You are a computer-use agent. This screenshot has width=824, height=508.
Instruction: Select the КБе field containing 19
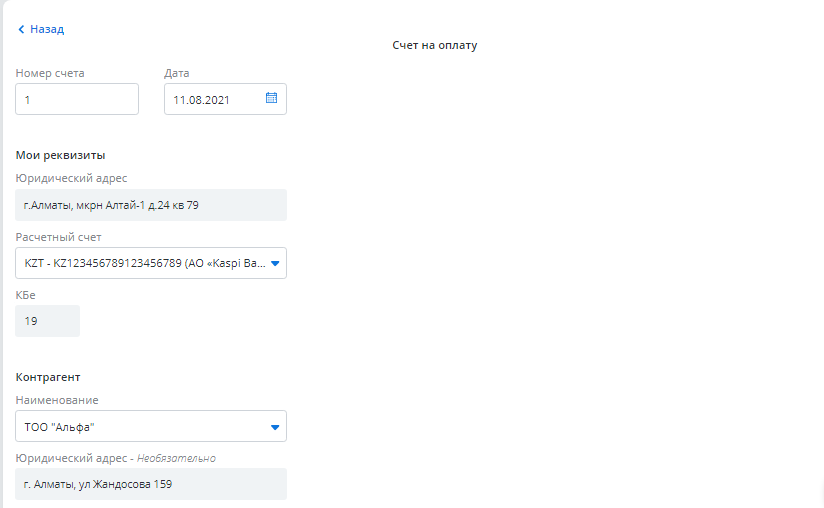click(47, 321)
